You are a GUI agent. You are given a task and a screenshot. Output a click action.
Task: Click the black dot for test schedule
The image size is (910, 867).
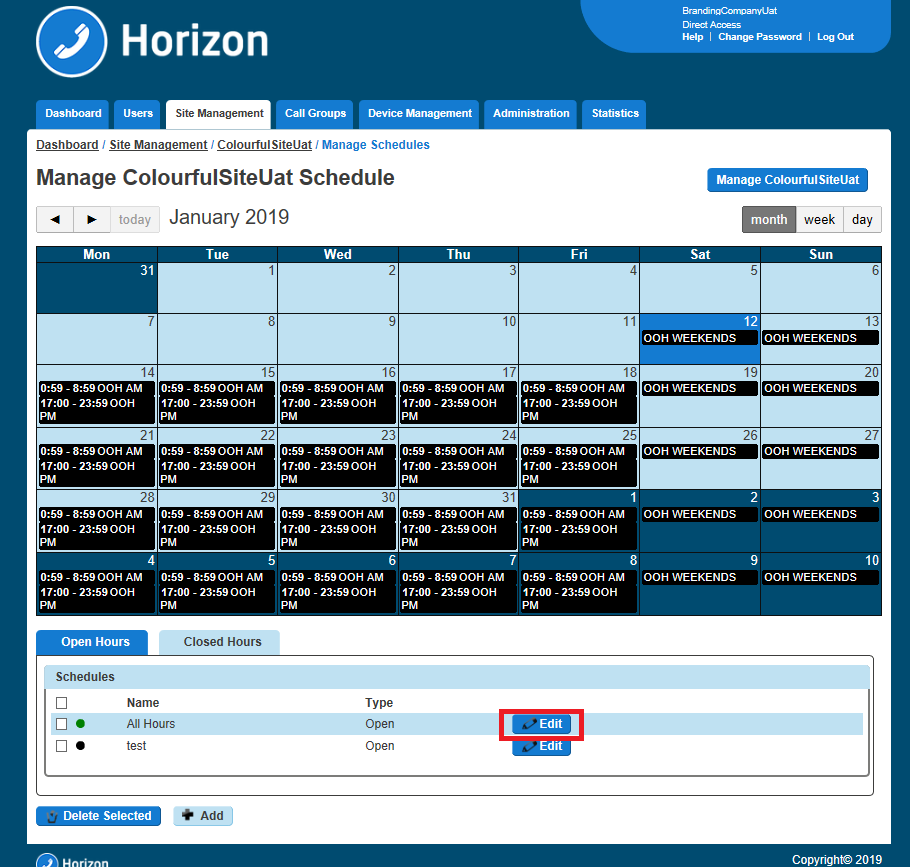coord(81,745)
